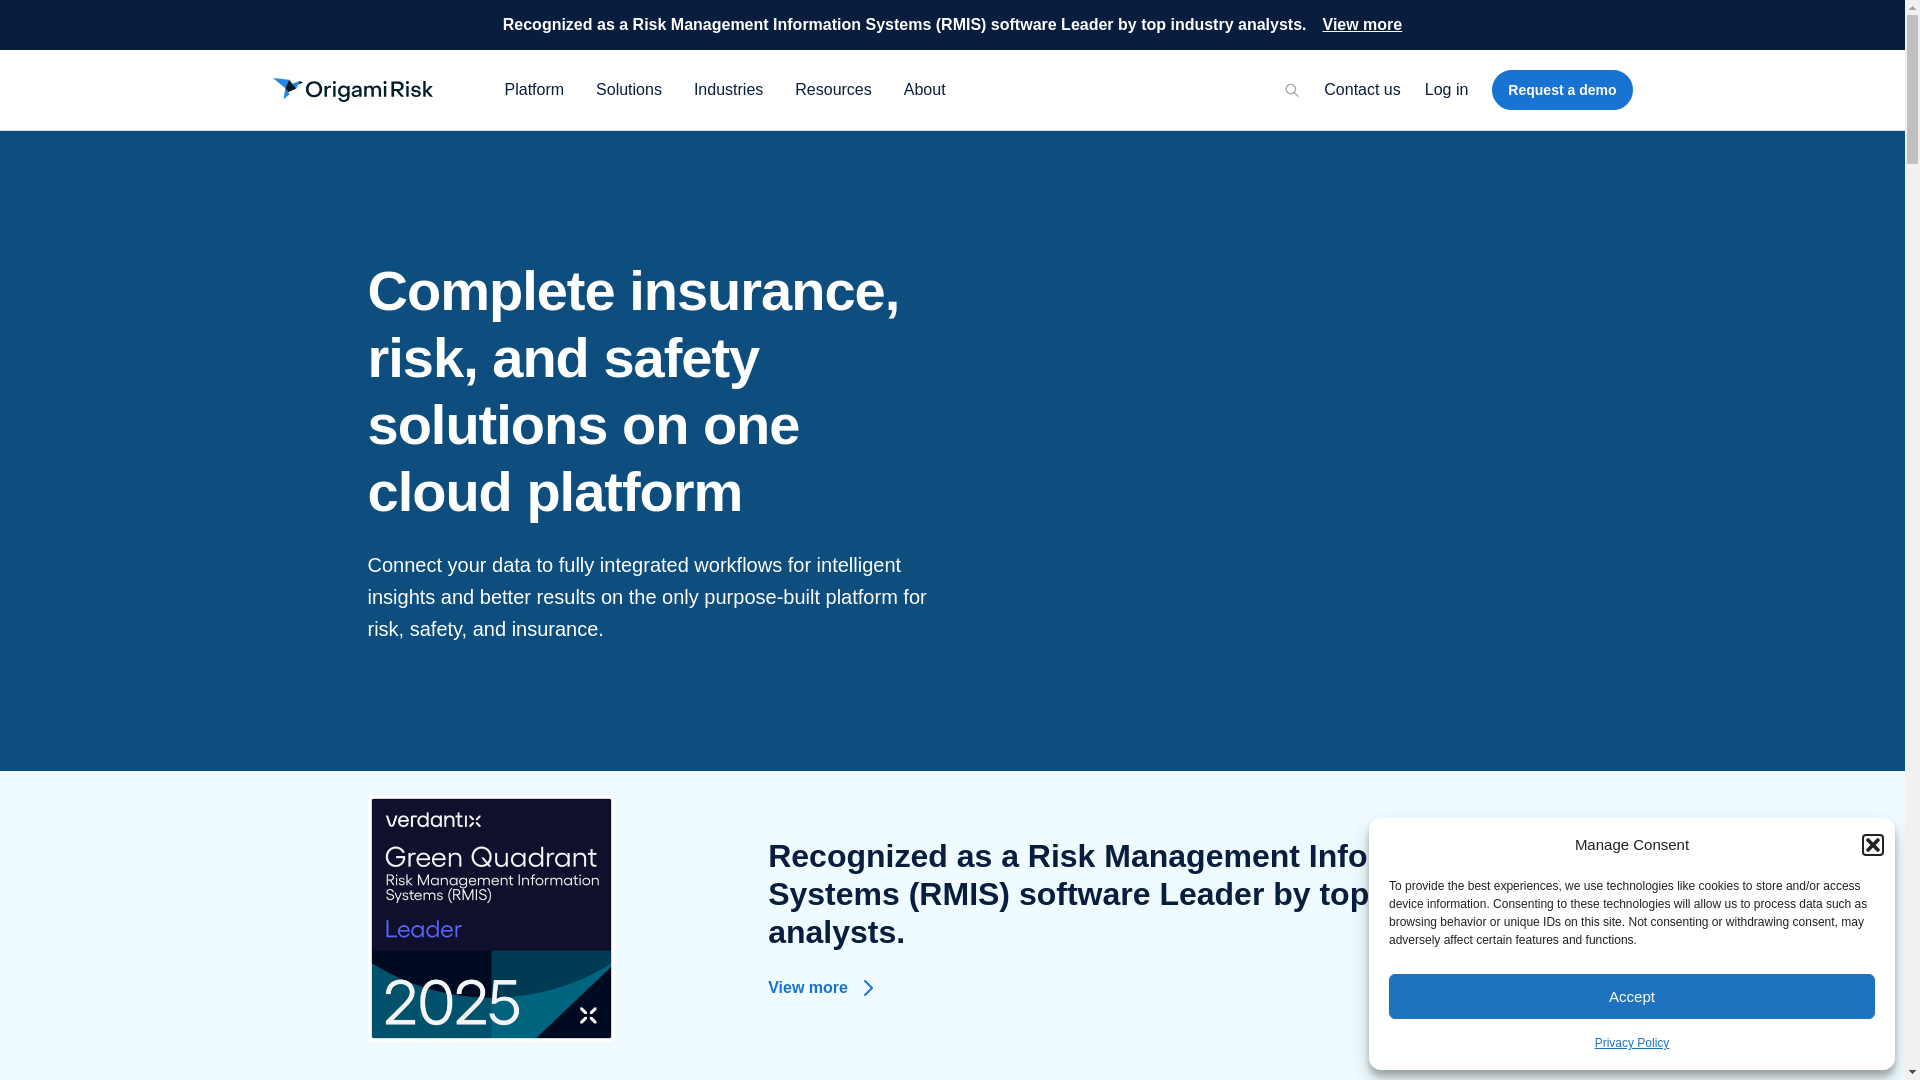Click the Verdantix Green Quadrant 2025 badge

[491, 918]
